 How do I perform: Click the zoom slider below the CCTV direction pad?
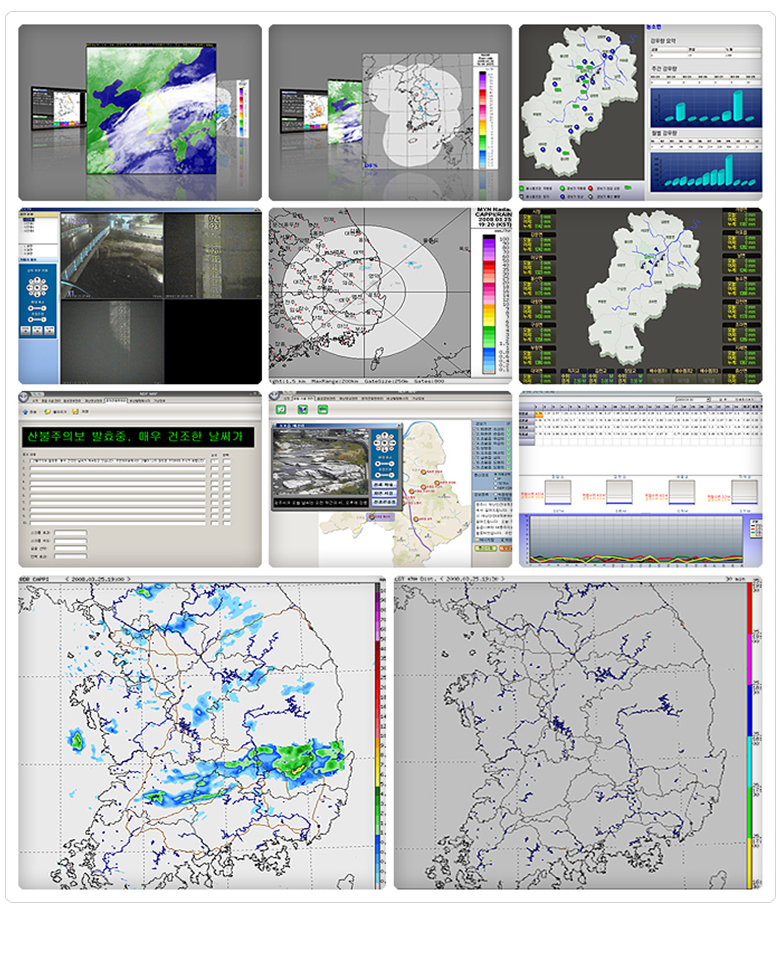click(x=39, y=306)
